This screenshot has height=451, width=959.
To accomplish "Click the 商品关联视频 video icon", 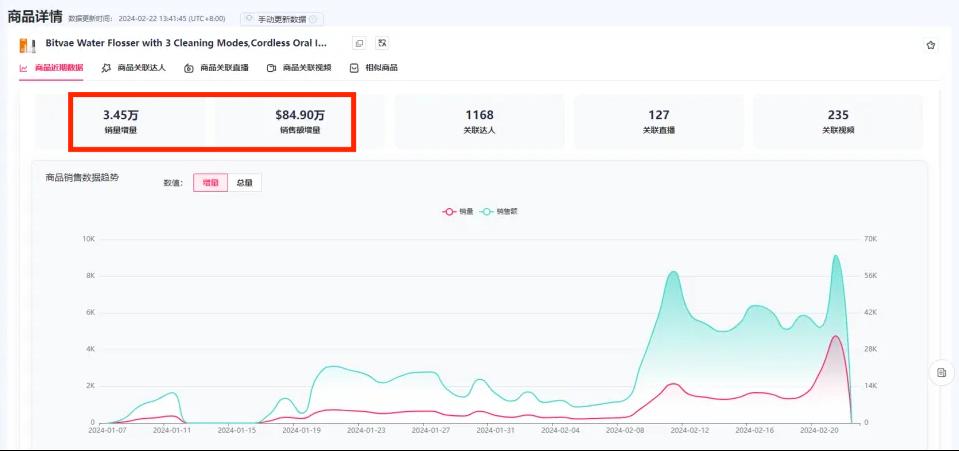I will tap(271, 68).
